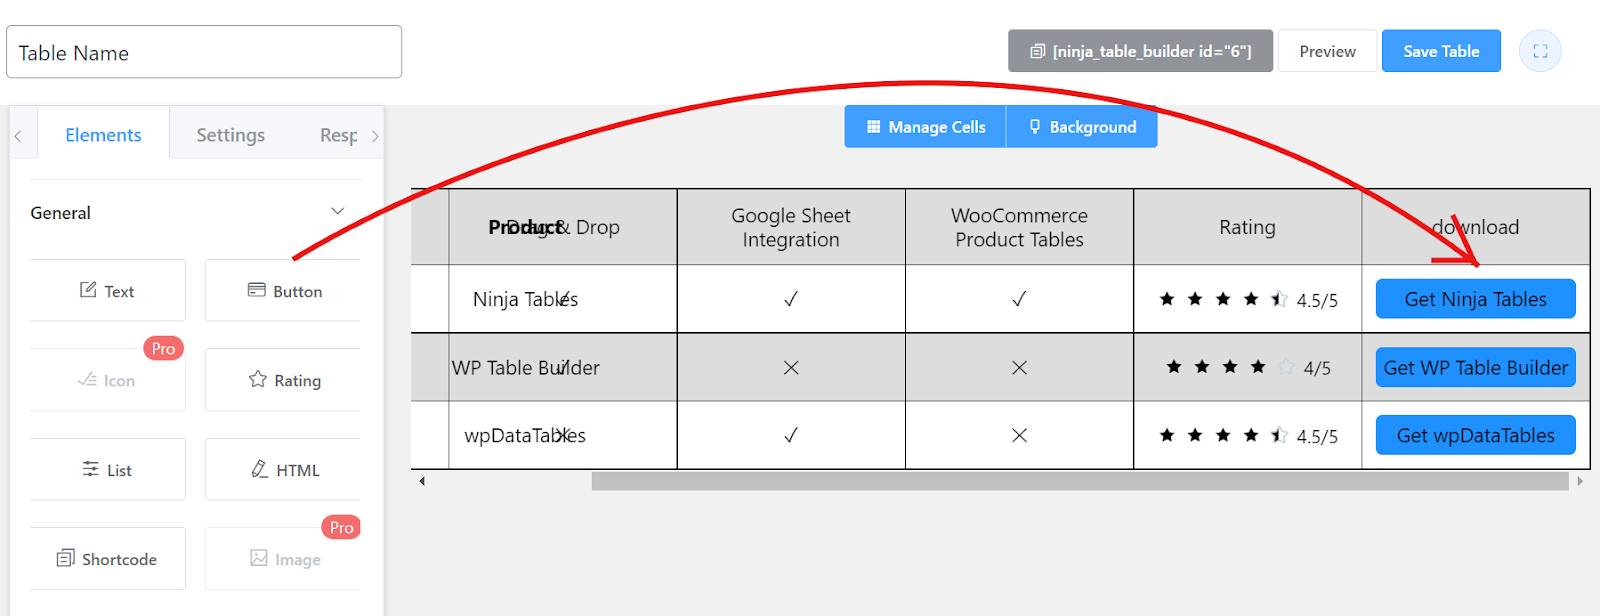Select the Text element
This screenshot has height=616, width=1600.
coord(107,290)
